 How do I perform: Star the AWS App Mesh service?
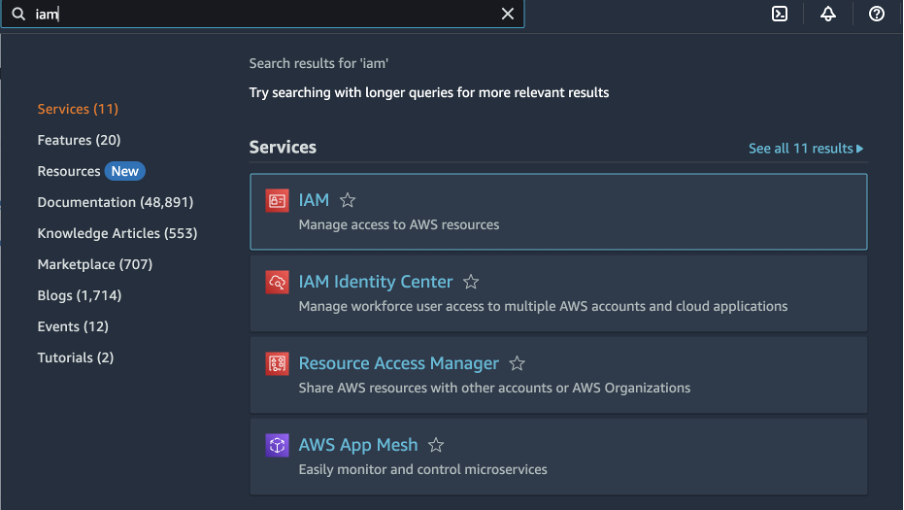[436, 445]
